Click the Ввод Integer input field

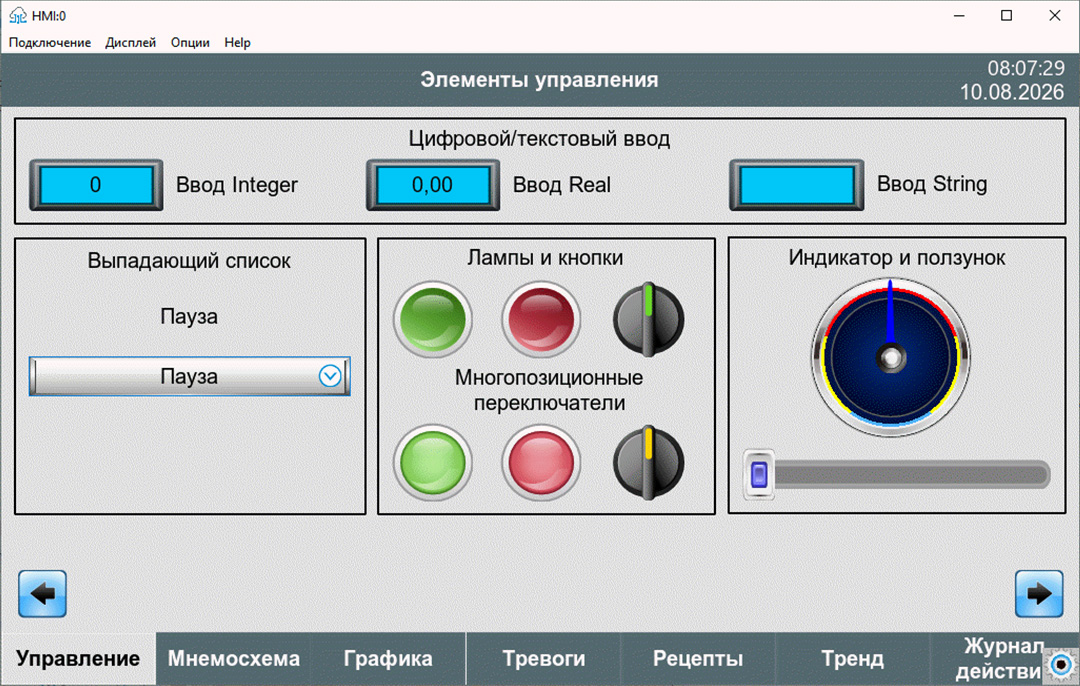pyautogui.click(x=96, y=185)
